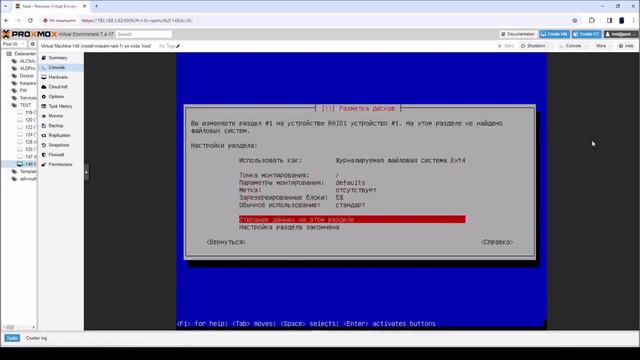
Task: Open the browser side panel icon
Action: click(609, 20)
